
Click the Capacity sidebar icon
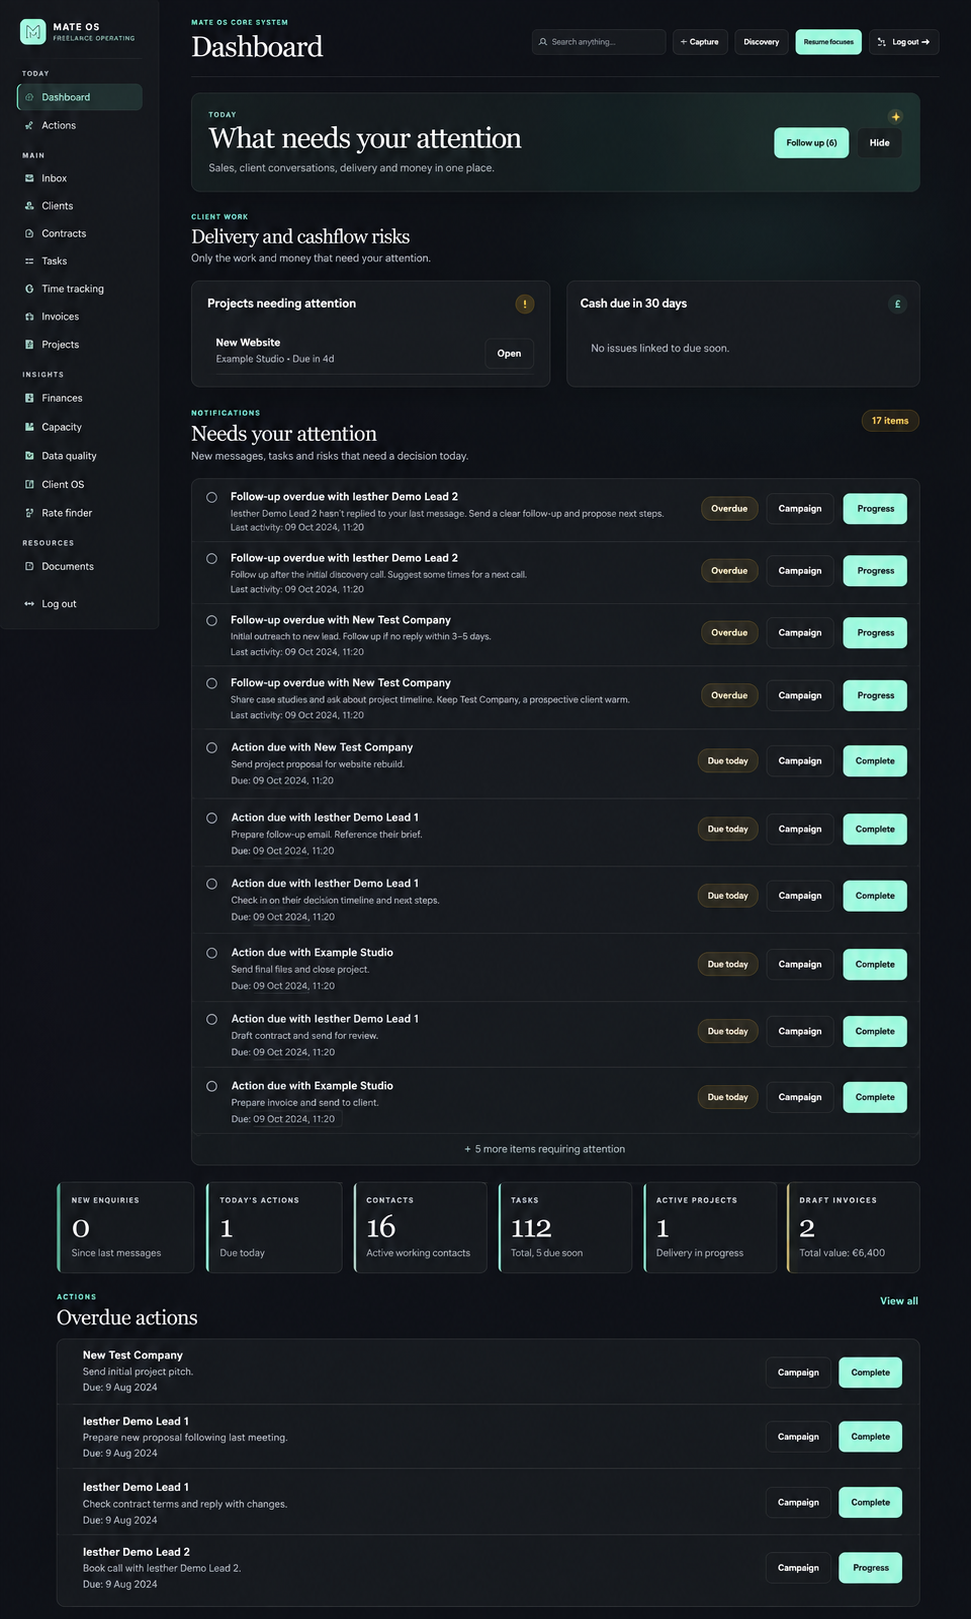29,427
